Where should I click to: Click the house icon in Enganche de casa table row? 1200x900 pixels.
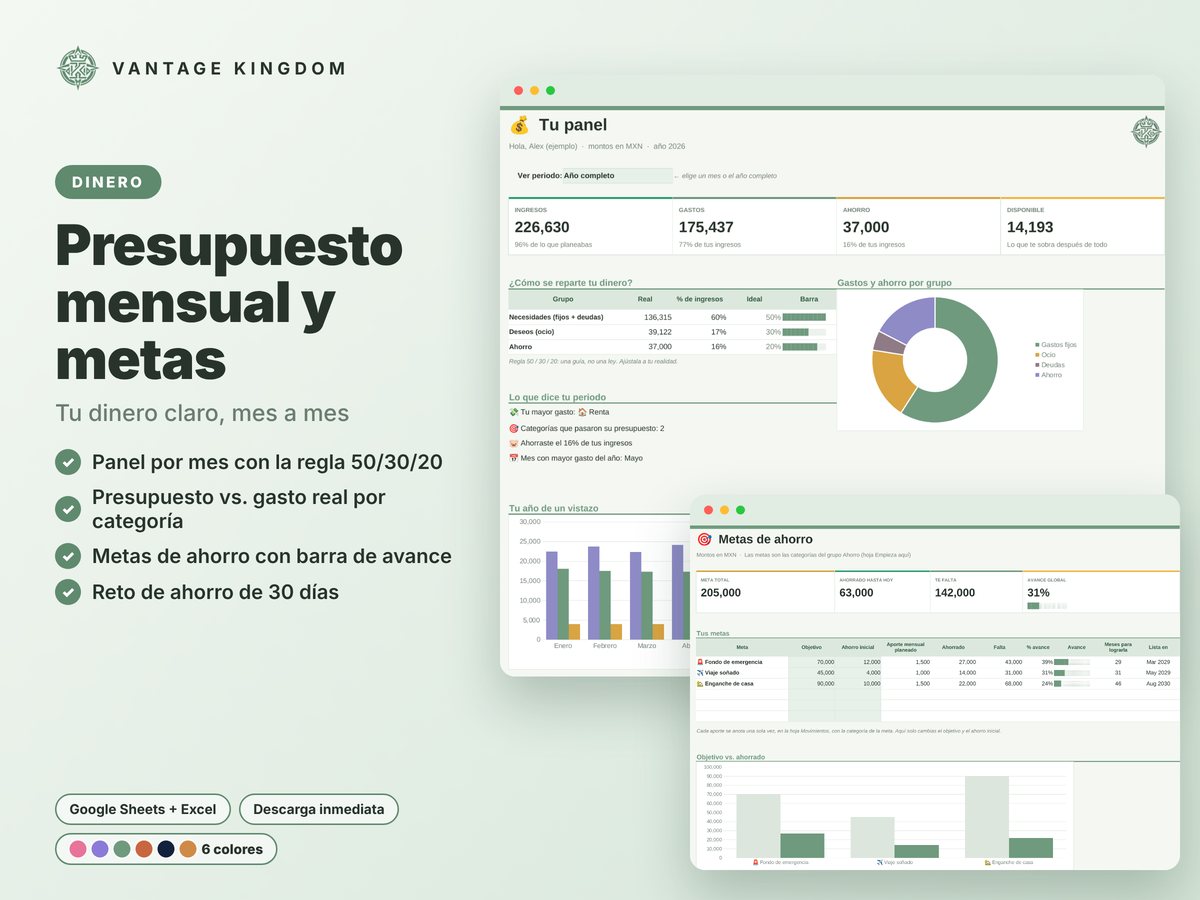(x=700, y=684)
